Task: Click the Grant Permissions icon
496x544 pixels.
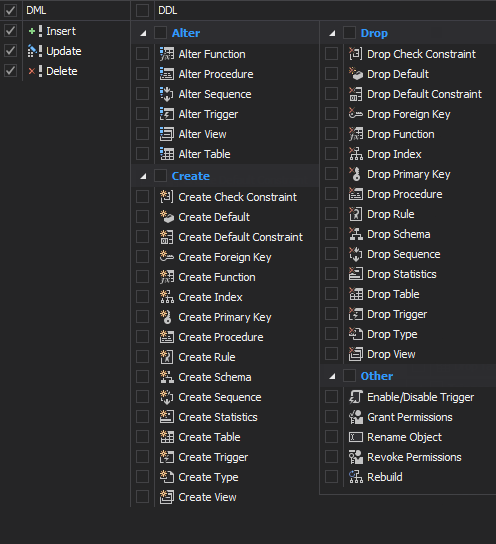Action: click(356, 417)
